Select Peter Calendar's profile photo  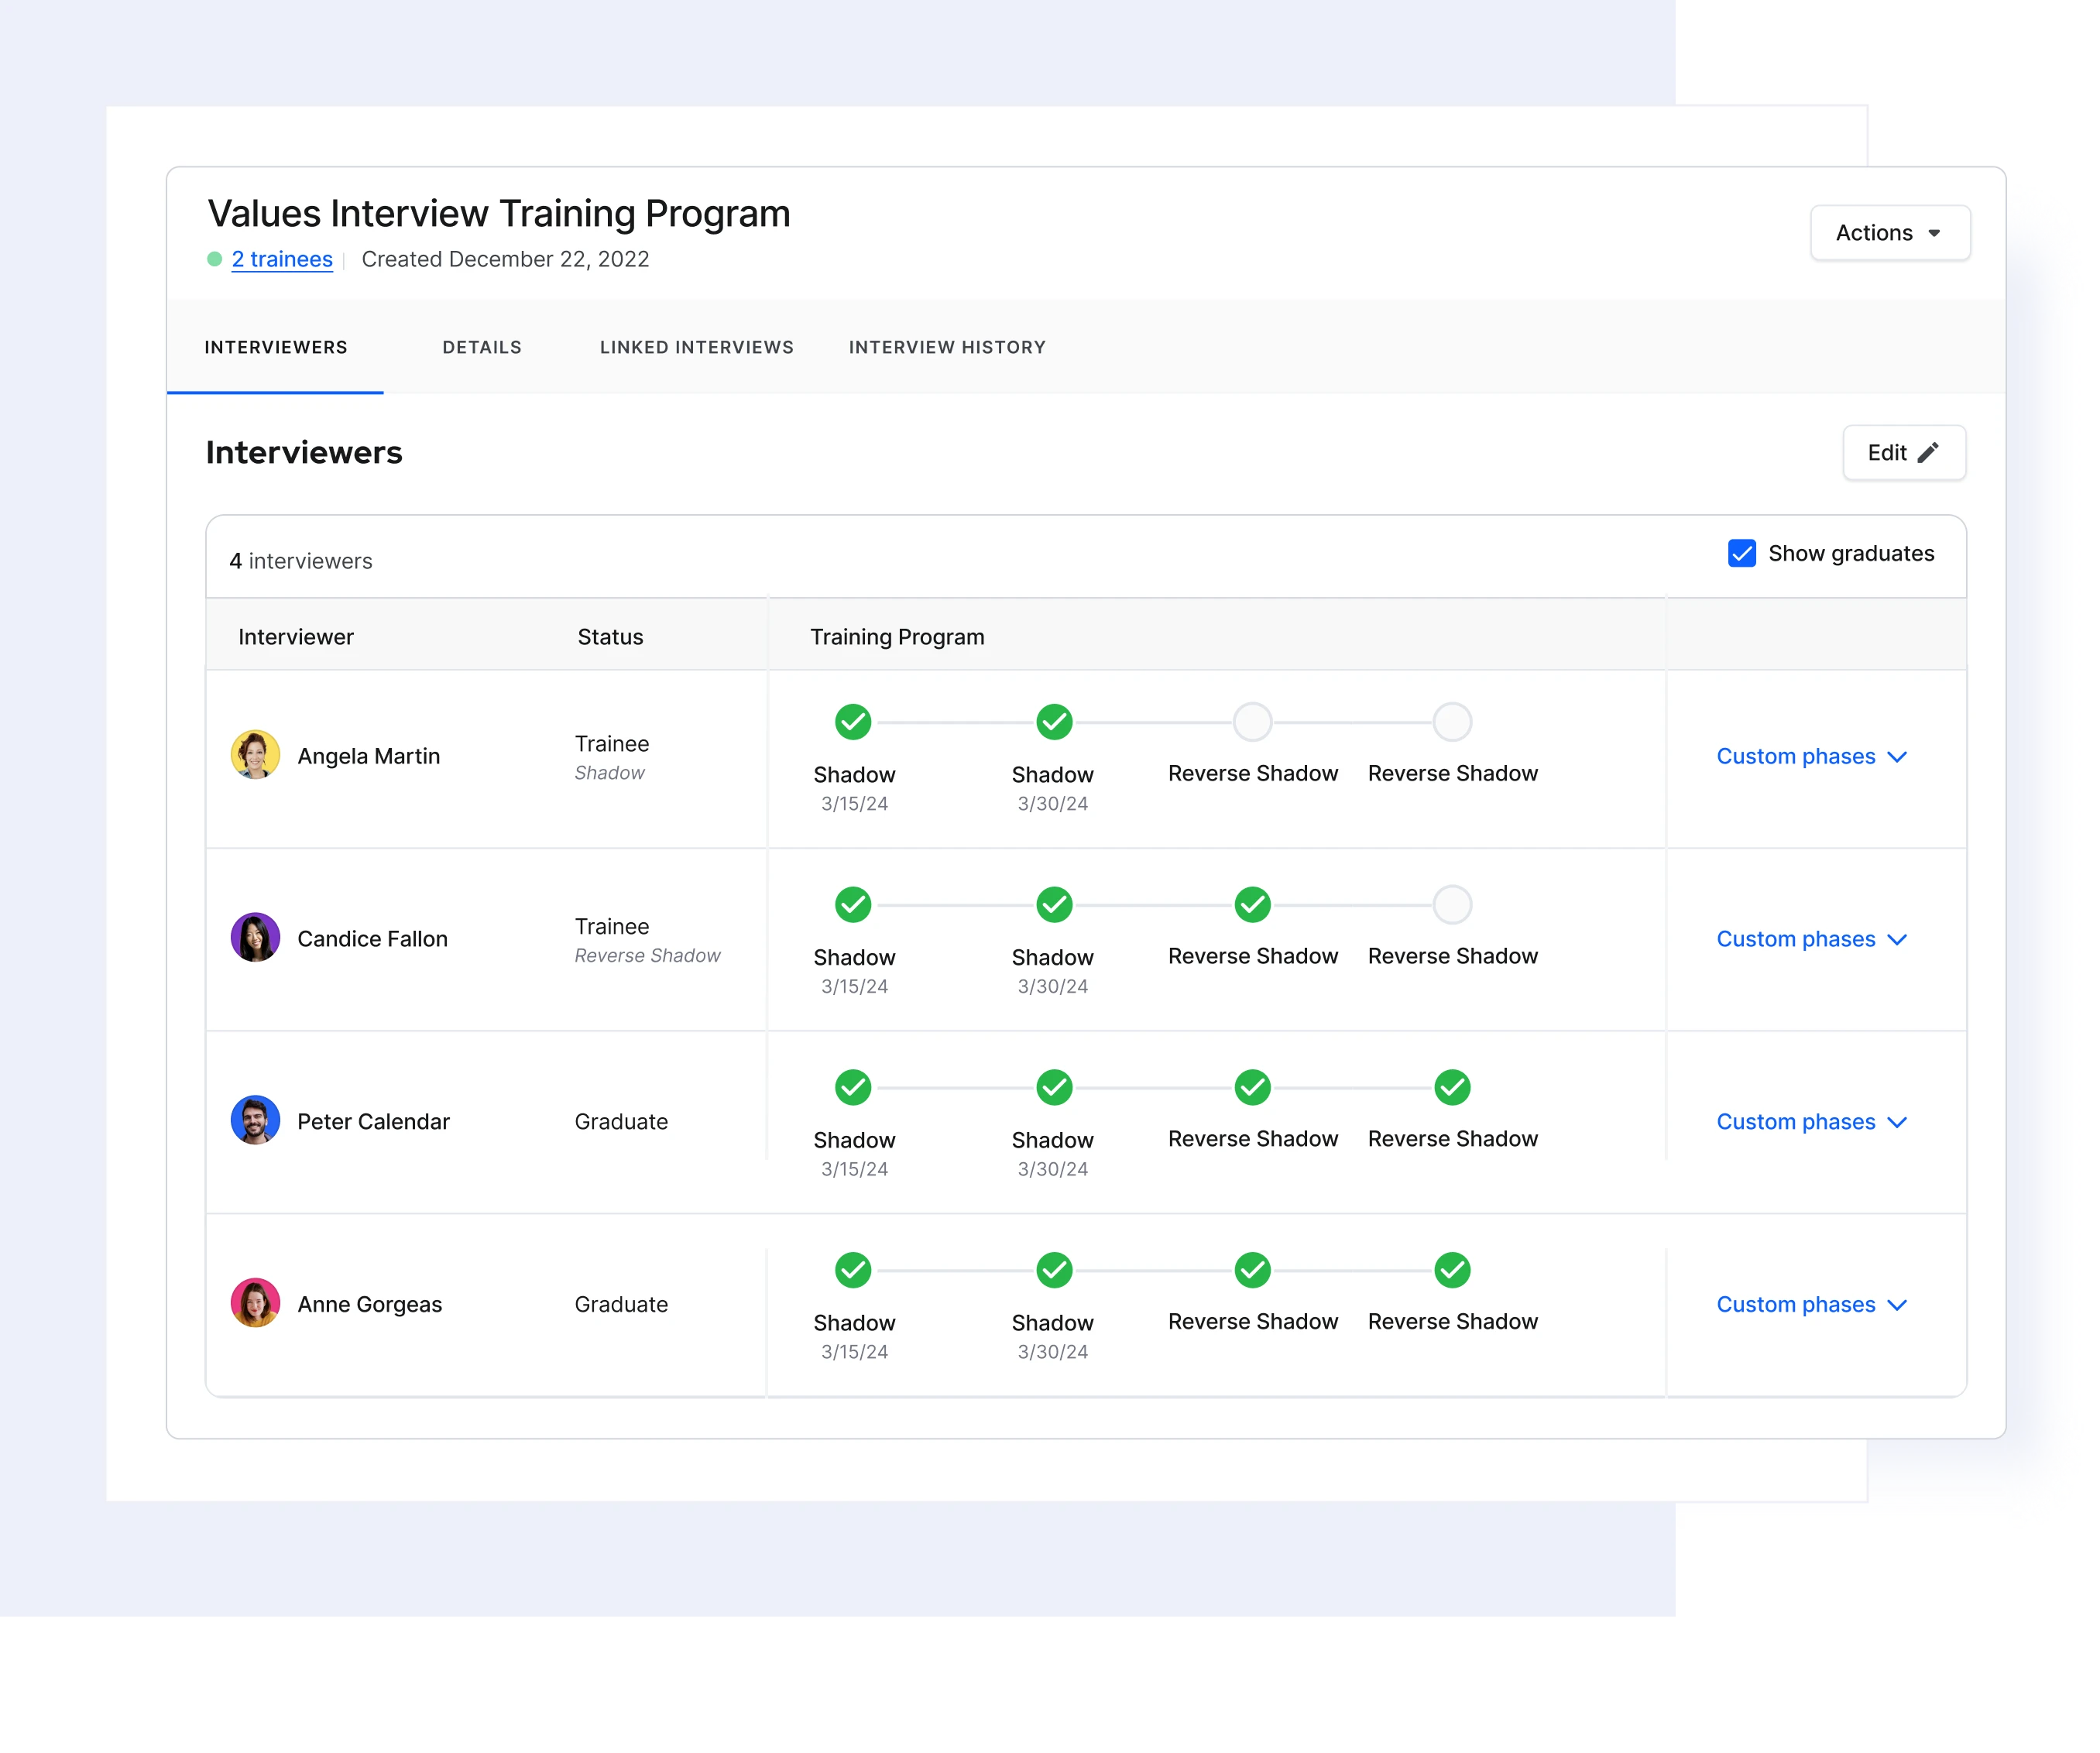[255, 1120]
